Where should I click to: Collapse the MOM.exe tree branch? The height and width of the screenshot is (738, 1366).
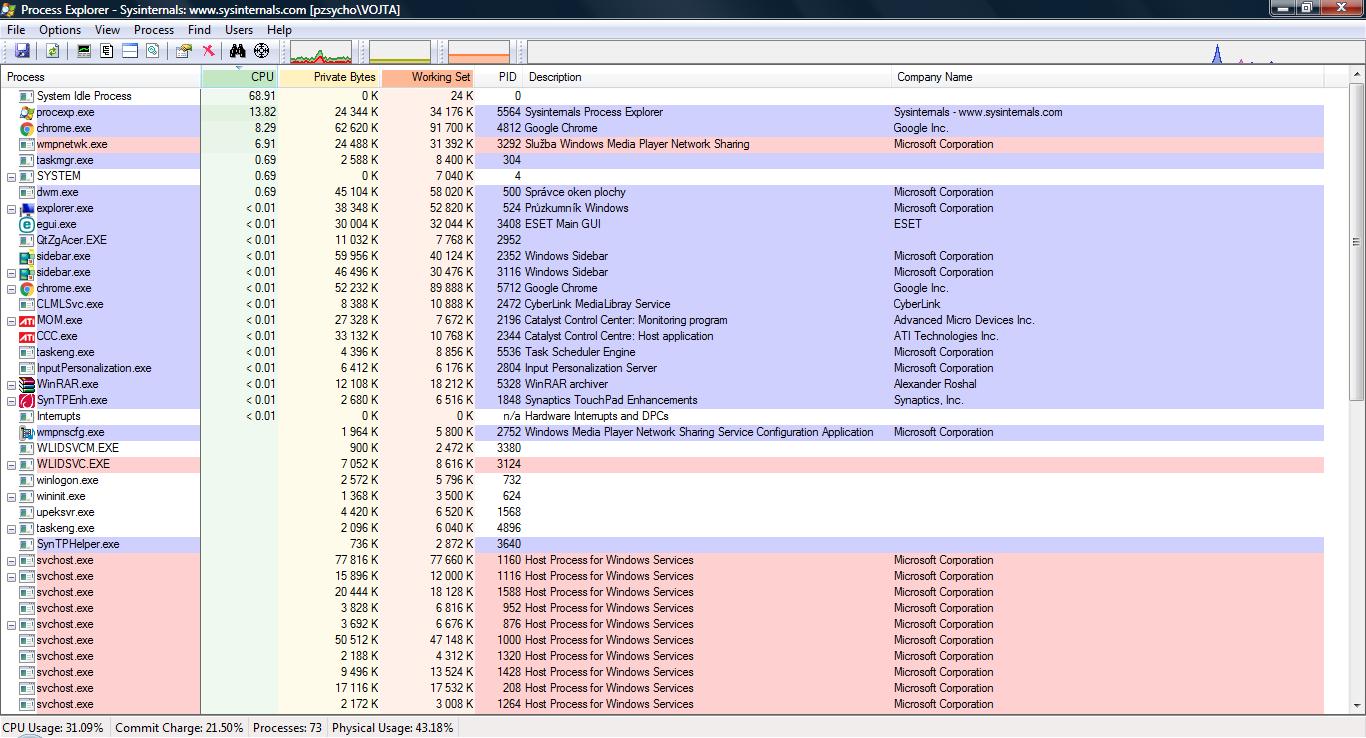click(x=12, y=320)
